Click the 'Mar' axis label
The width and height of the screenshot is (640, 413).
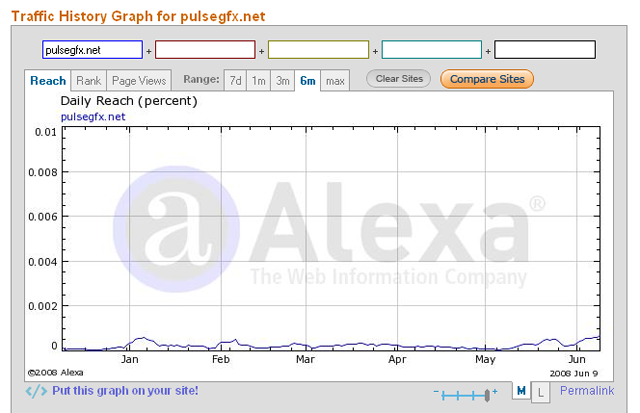click(305, 359)
